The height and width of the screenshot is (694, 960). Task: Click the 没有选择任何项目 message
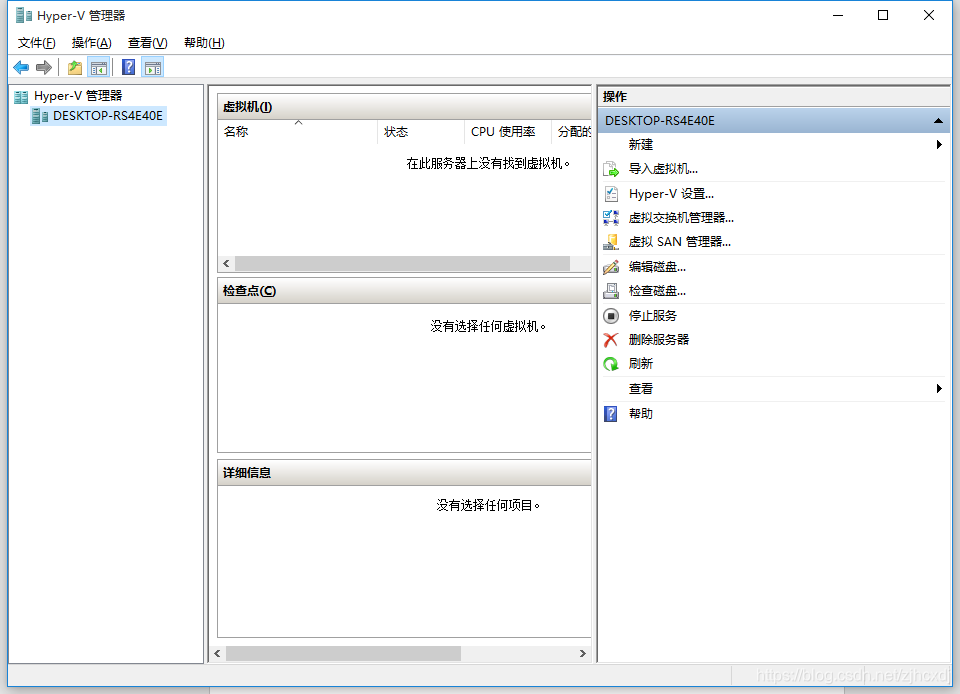[488, 505]
